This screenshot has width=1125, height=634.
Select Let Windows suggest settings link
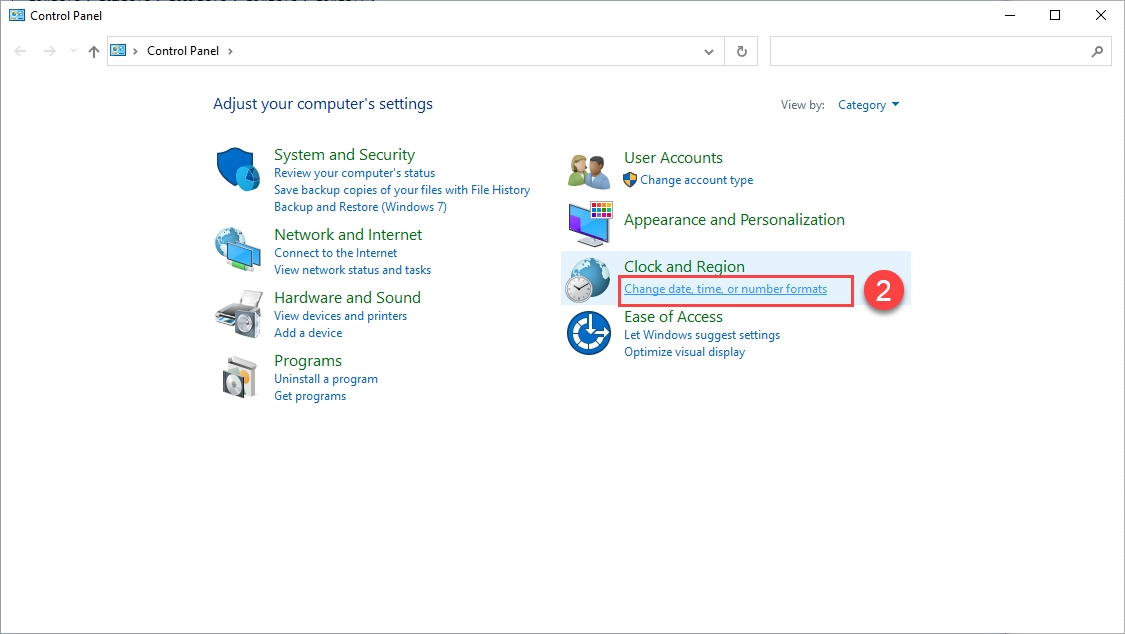702,335
